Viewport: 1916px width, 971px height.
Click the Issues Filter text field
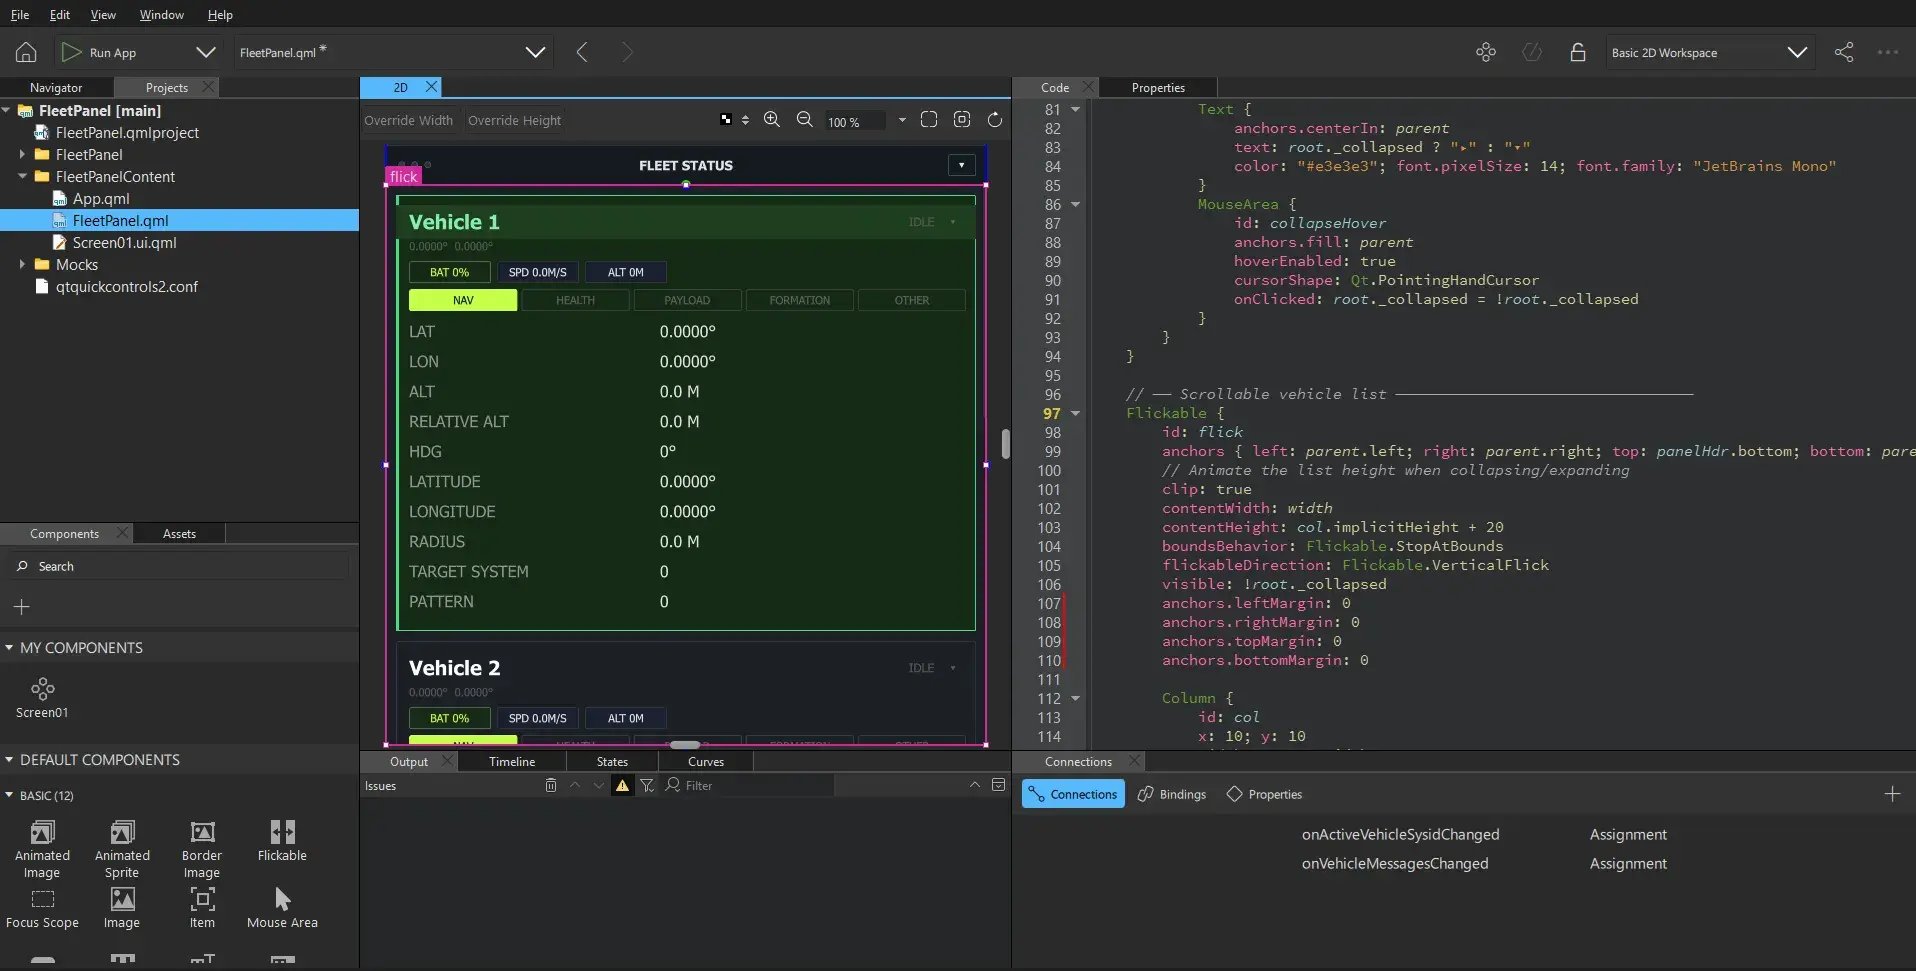(748, 785)
